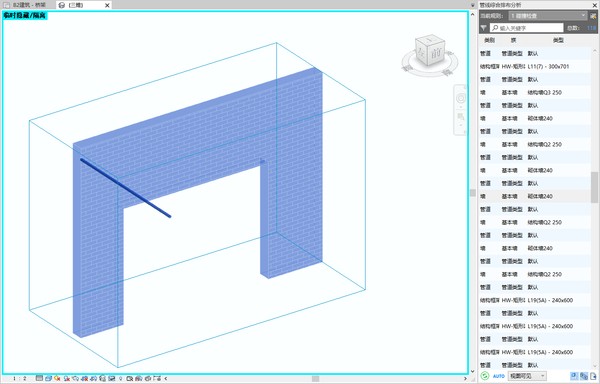Click the funnel filter icon beside search

pos(484,28)
